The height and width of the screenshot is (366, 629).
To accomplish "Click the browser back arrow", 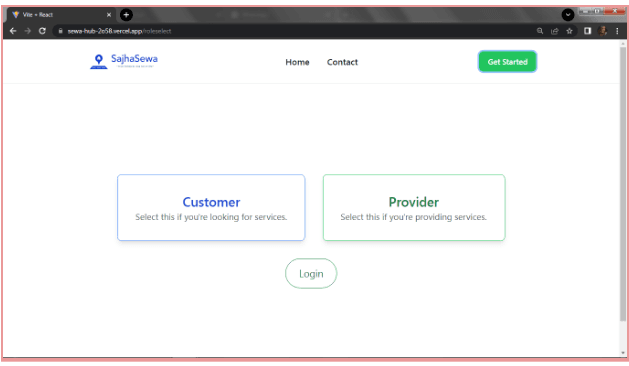I will click(13, 31).
